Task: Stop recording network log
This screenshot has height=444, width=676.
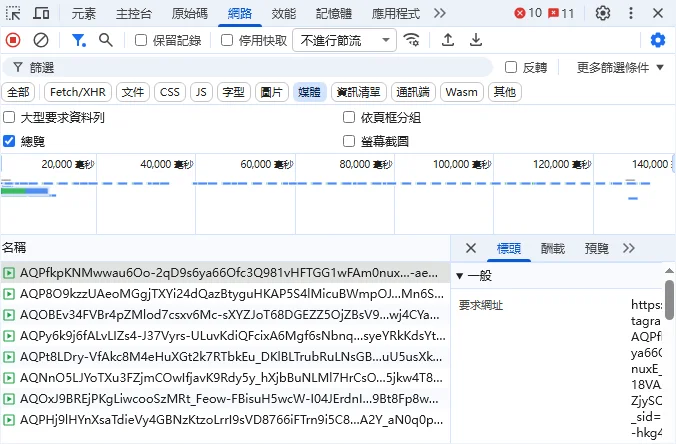Action: tap(13, 40)
